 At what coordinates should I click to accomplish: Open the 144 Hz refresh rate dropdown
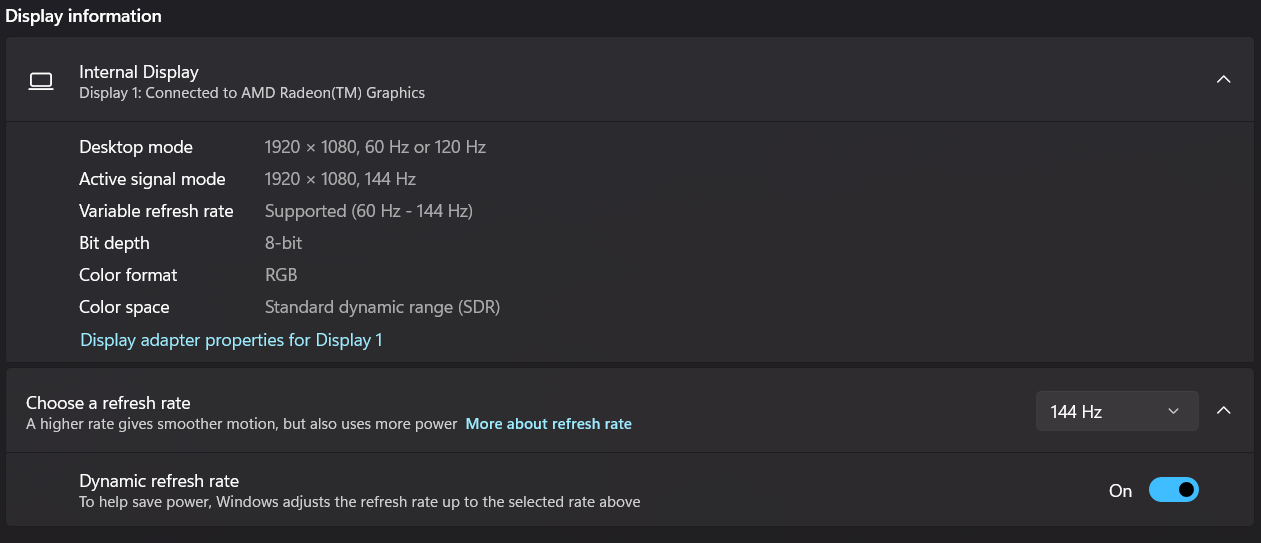tap(1116, 411)
